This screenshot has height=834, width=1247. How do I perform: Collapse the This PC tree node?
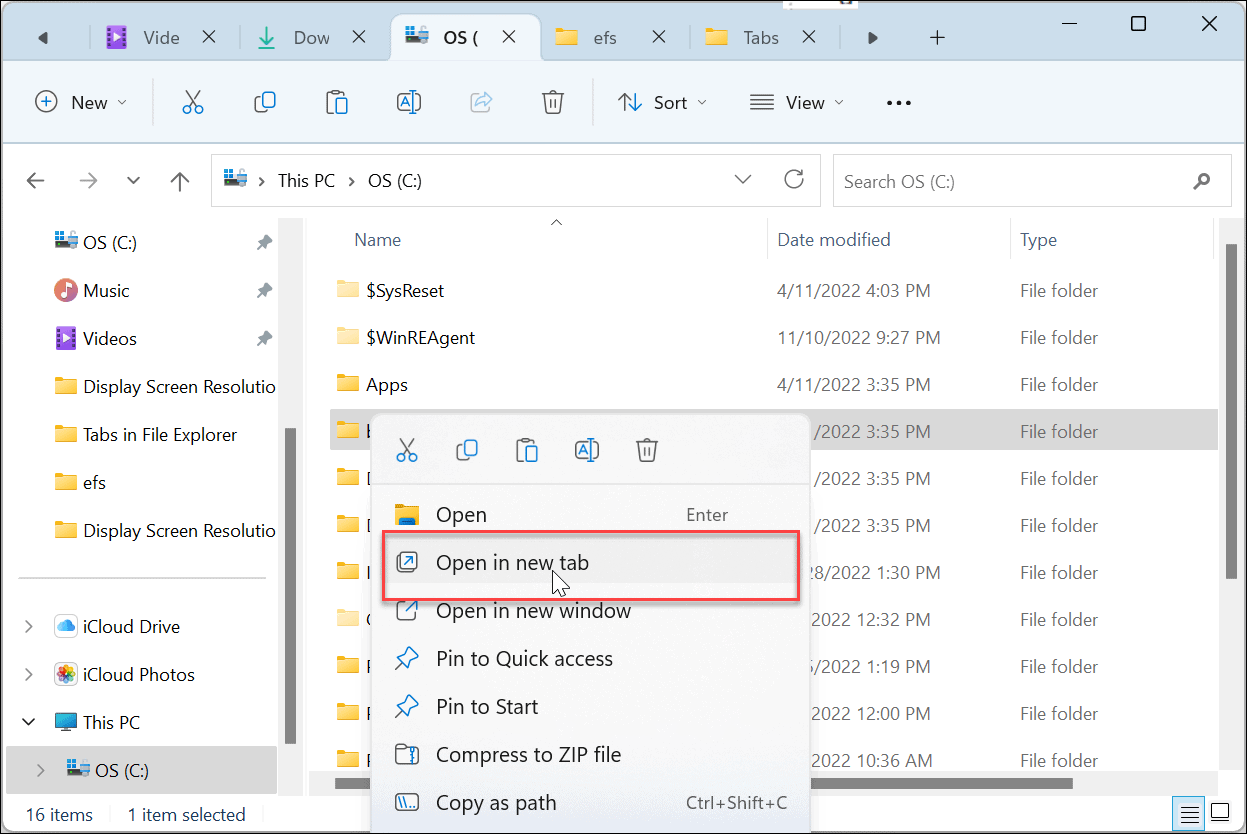pyautogui.click(x=29, y=722)
